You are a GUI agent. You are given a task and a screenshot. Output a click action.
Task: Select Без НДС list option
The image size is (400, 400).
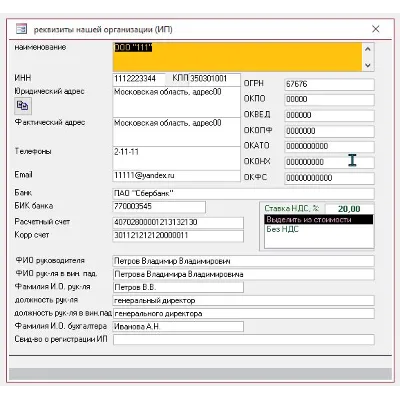[x=319, y=229]
